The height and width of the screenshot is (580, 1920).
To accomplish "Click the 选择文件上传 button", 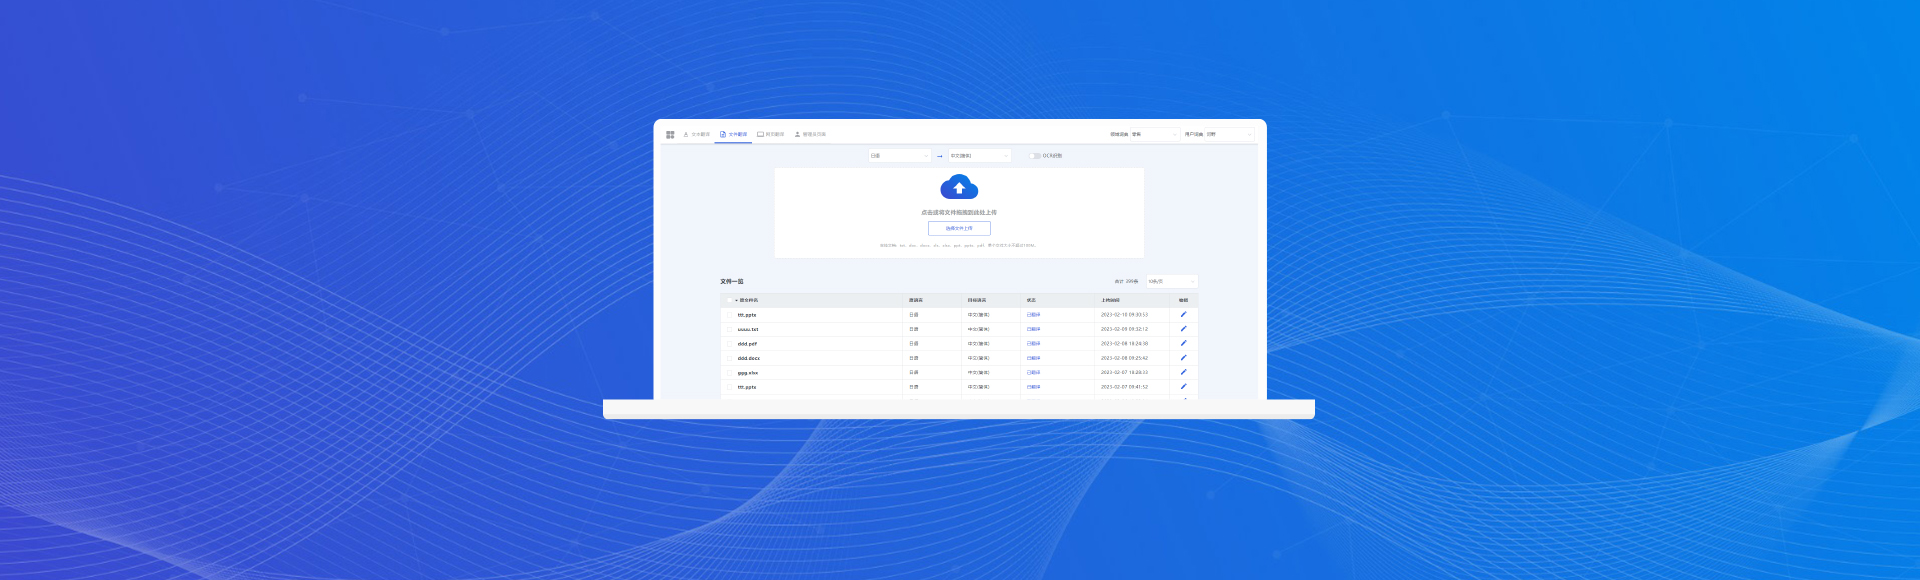I will (x=959, y=228).
